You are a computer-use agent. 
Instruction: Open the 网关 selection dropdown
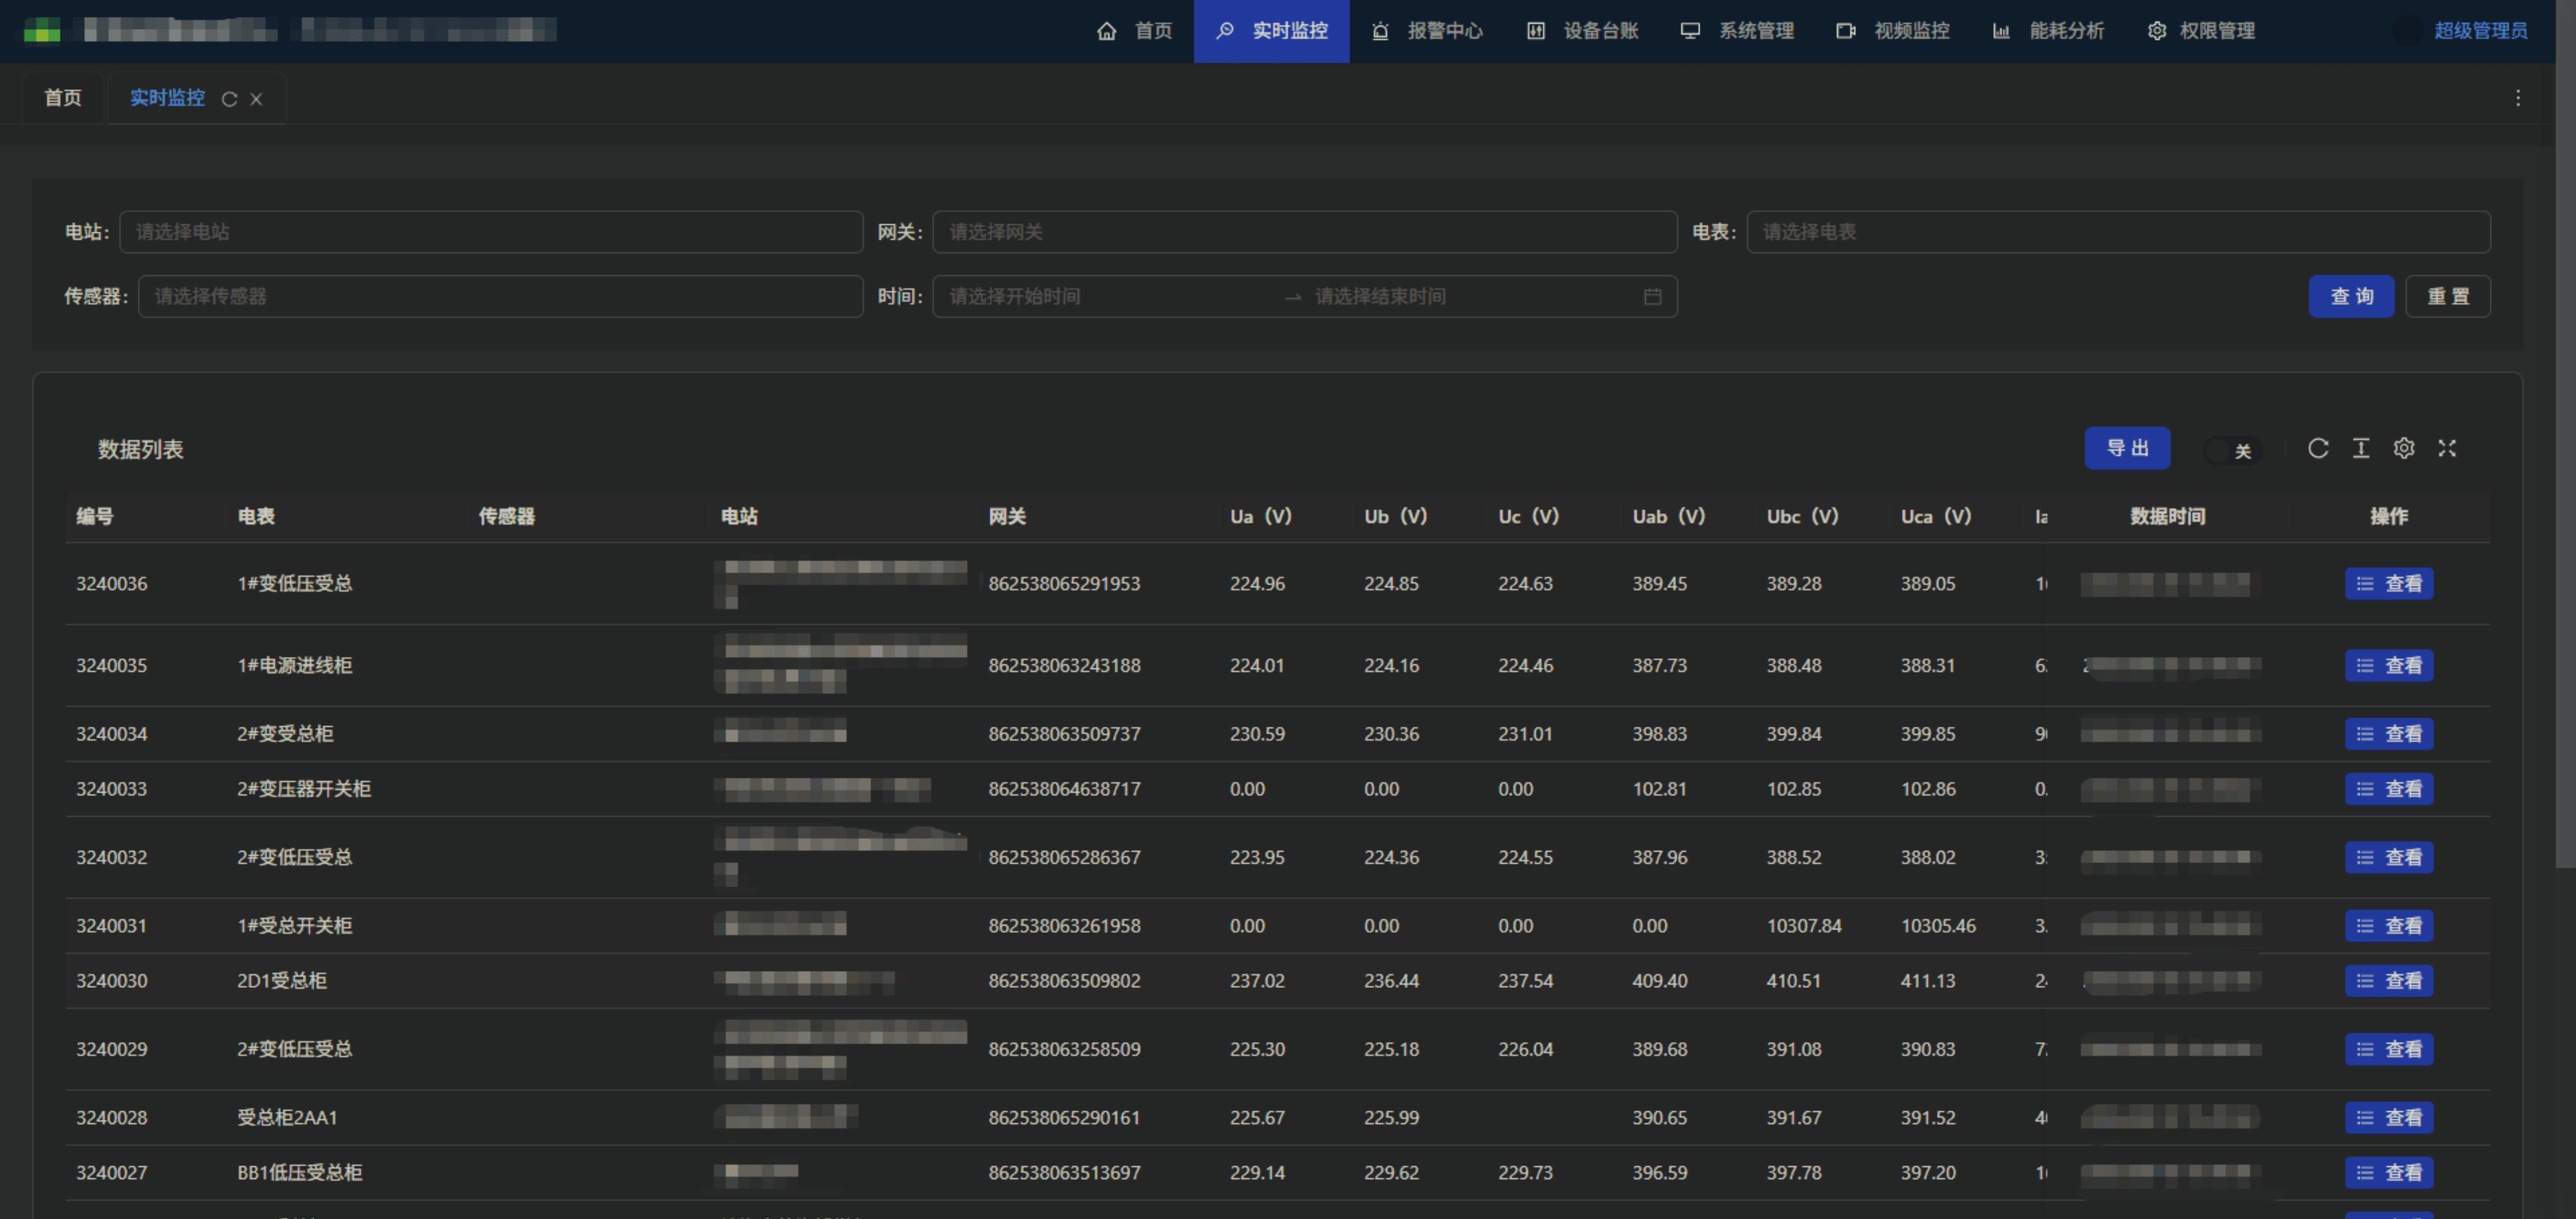click(x=1304, y=232)
